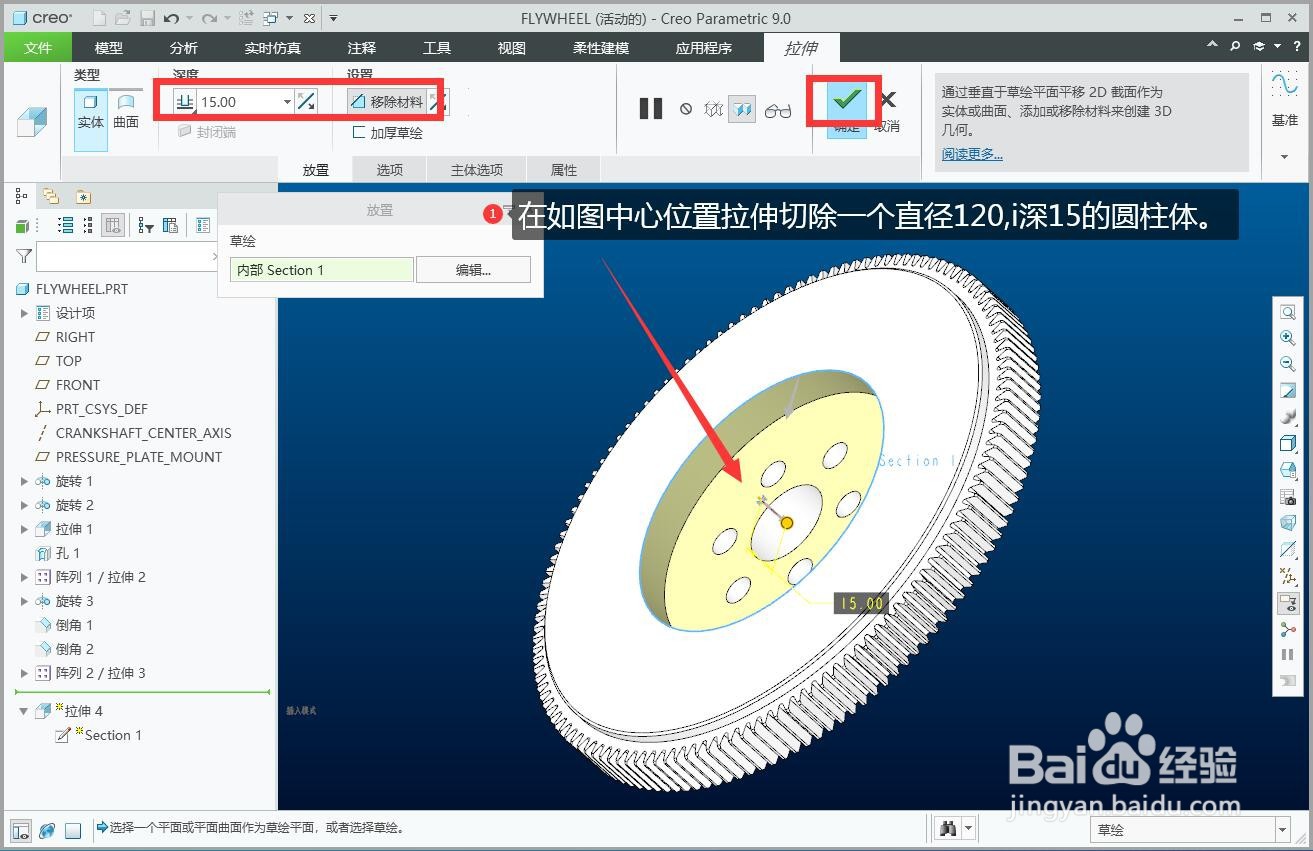Image resolution: width=1313 pixels, height=851 pixels.
Task: Expand the 设计项 tree node
Action: click(25, 313)
